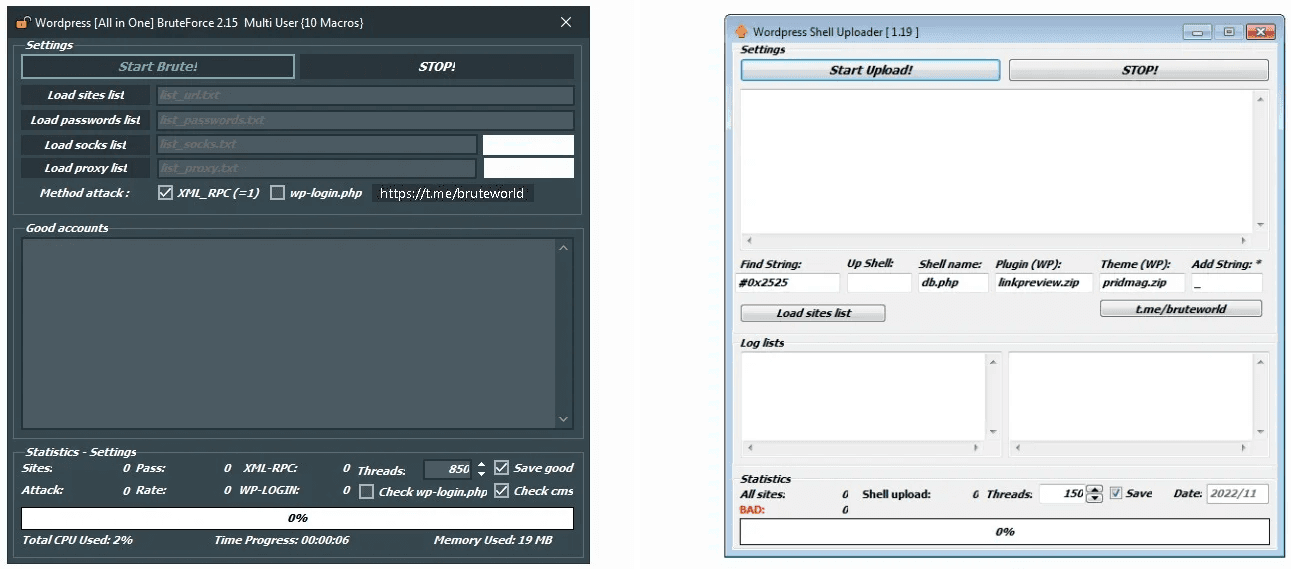Click the Shell Uploader Threads field showing 150
1291x569 pixels.
point(1063,493)
